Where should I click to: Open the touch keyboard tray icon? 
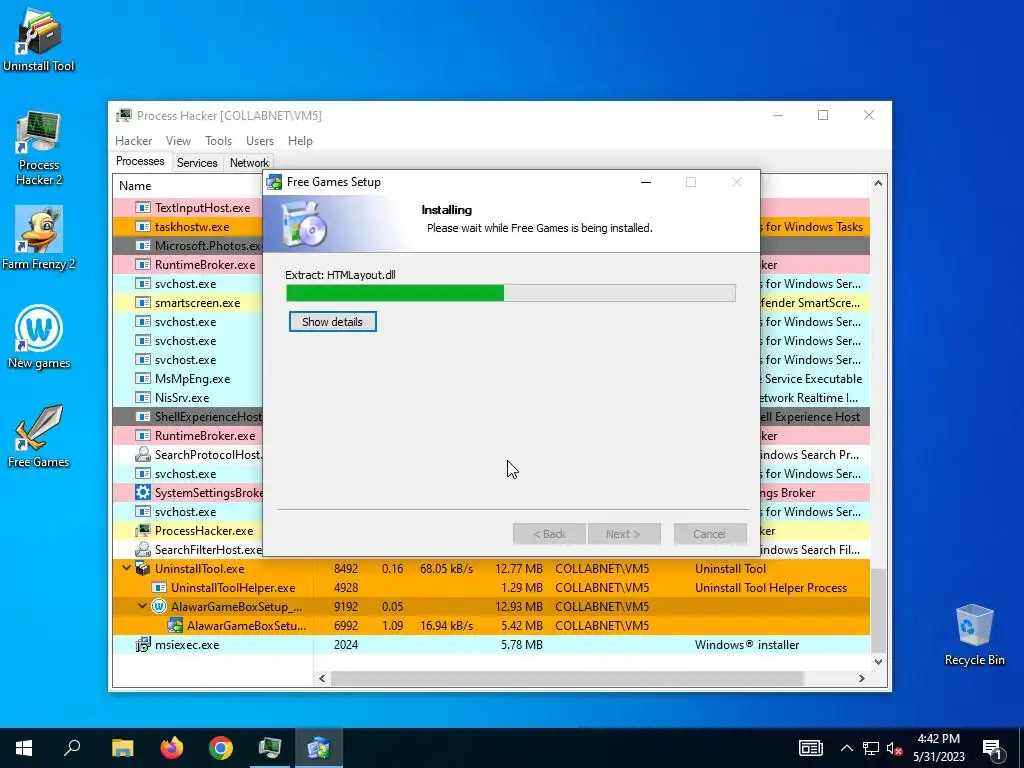coord(810,748)
